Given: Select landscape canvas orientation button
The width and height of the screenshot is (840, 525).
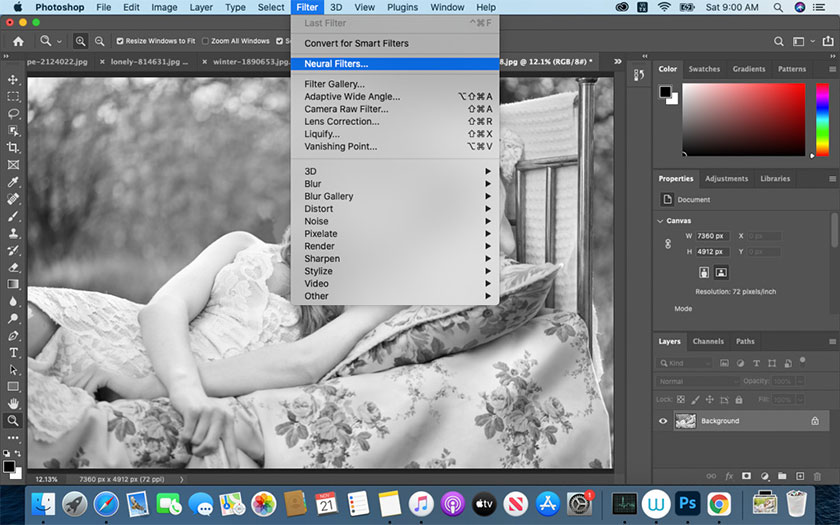Looking at the screenshot, I should [x=721, y=273].
